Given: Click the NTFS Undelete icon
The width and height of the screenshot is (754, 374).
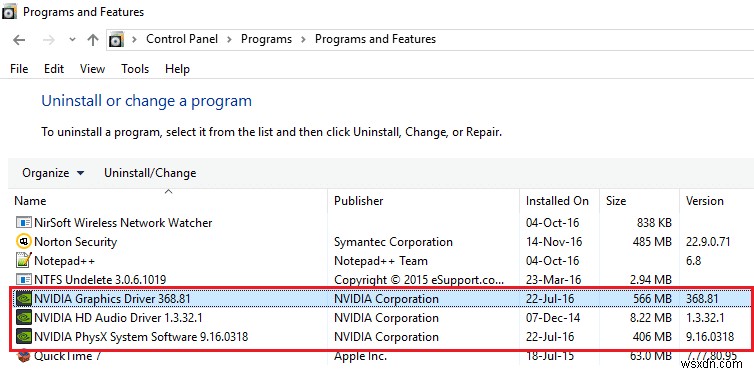Looking at the screenshot, I should click(x=24, y=279).
